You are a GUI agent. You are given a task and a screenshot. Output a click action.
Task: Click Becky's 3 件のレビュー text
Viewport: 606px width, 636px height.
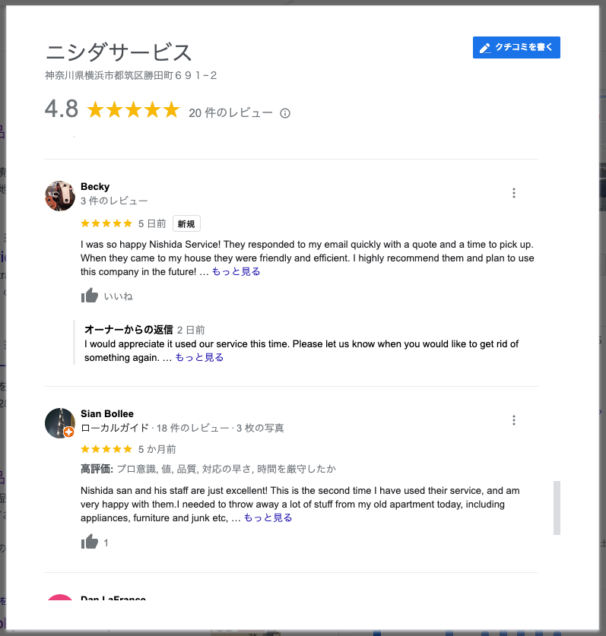[114, 201]
